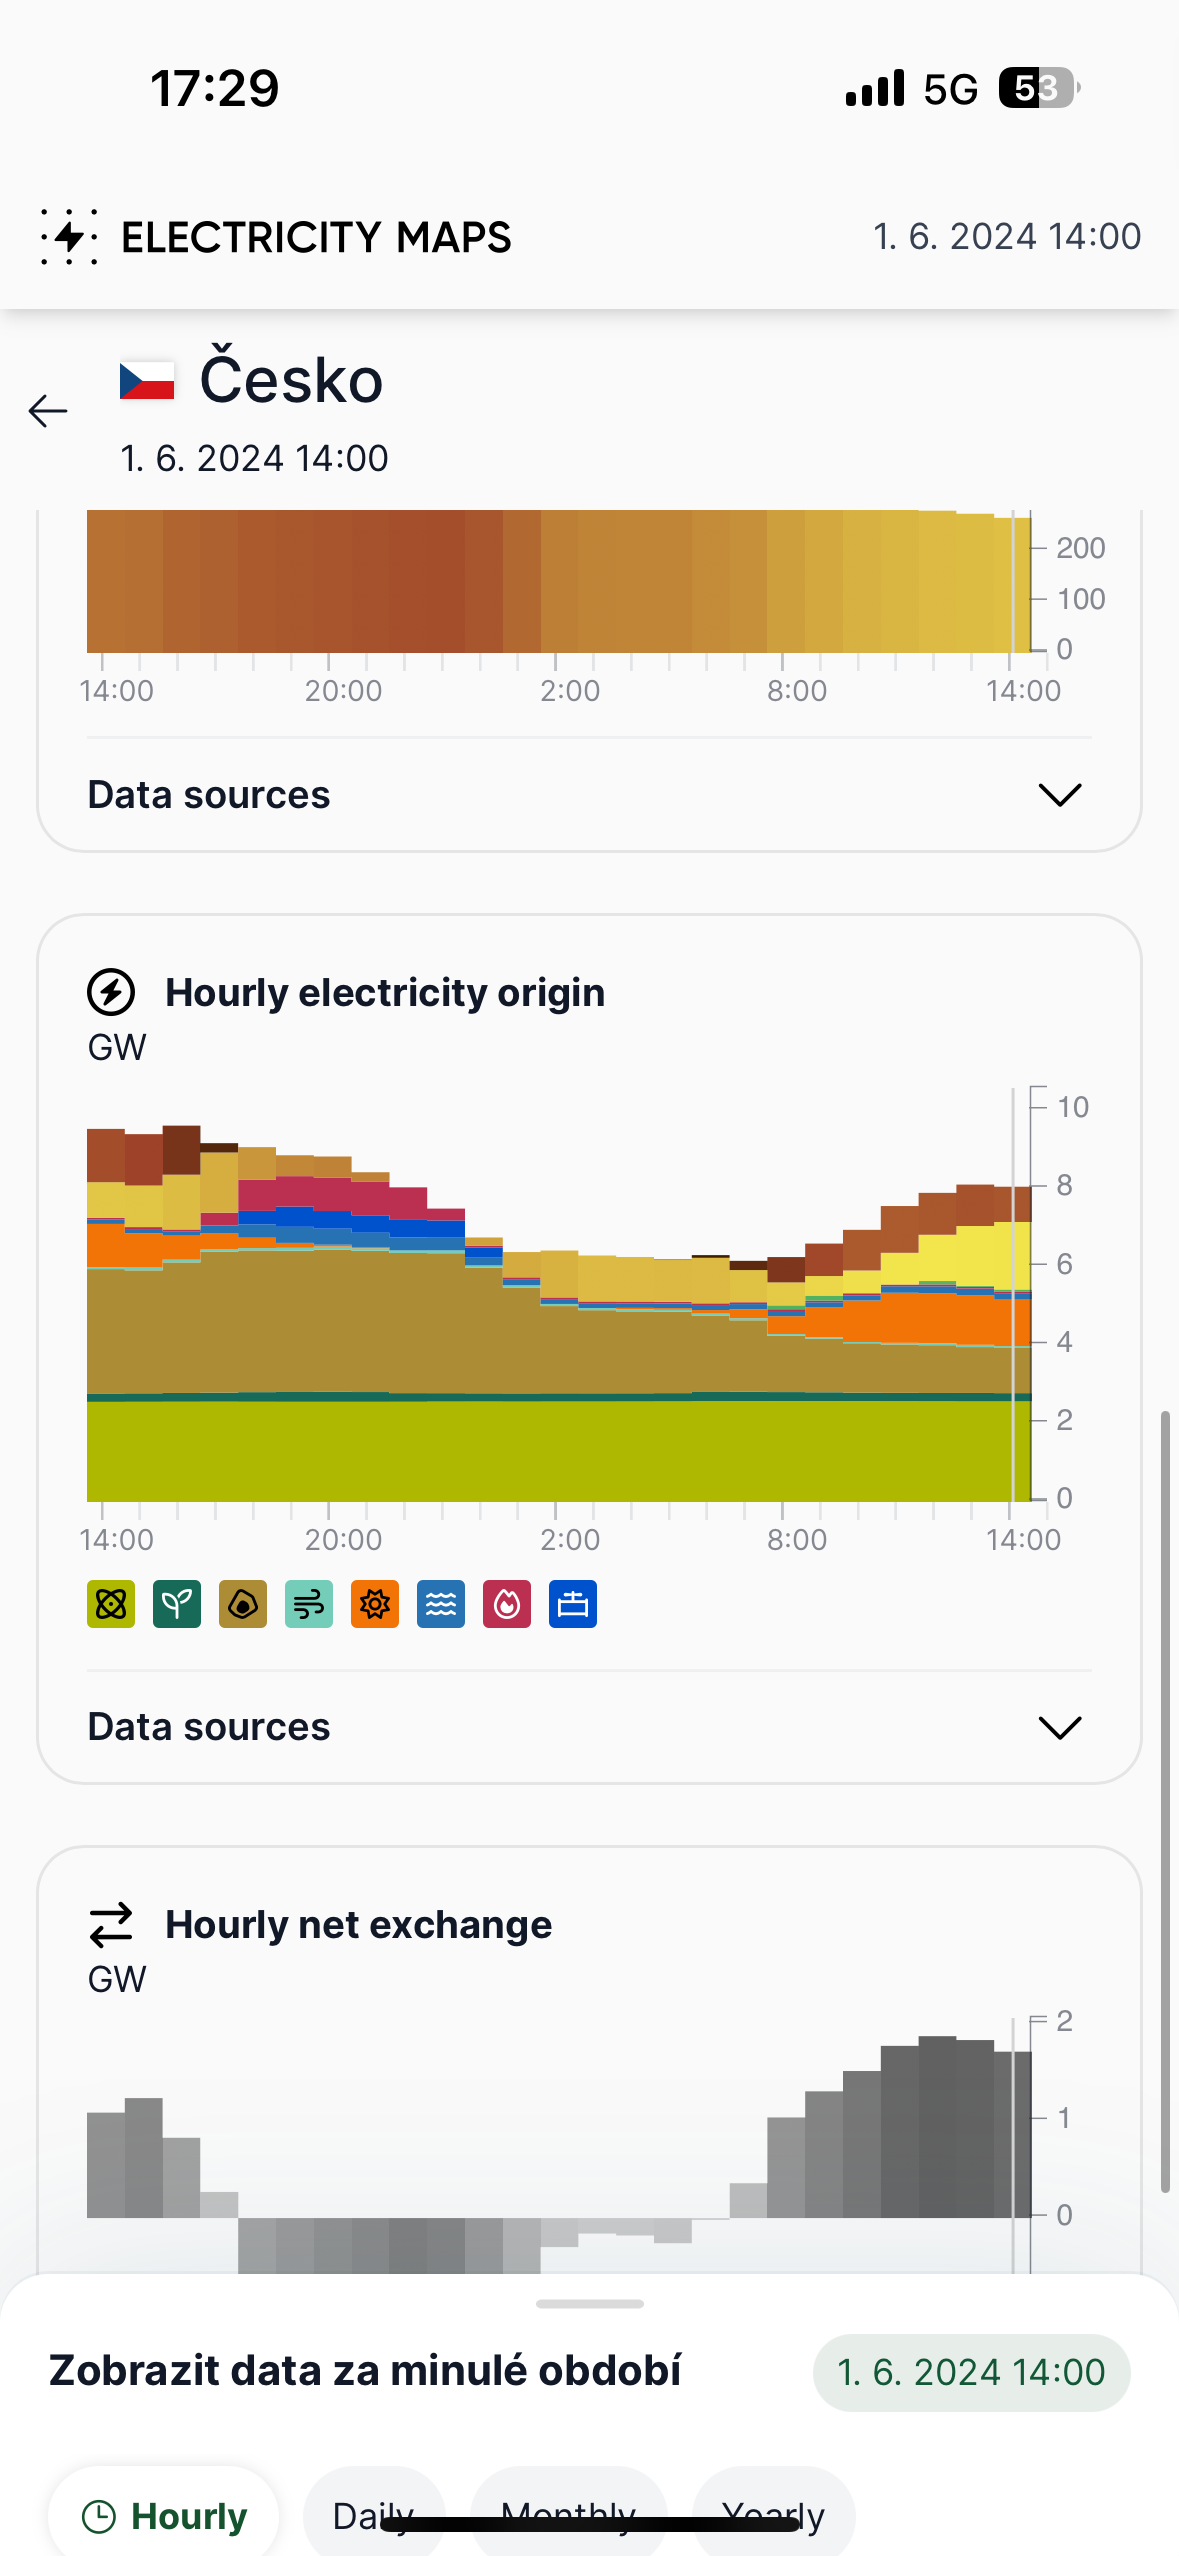Viewport: 1179px width, 2556px height.
Task: Select the battery storage icon
Action: tap(573, 1604)
